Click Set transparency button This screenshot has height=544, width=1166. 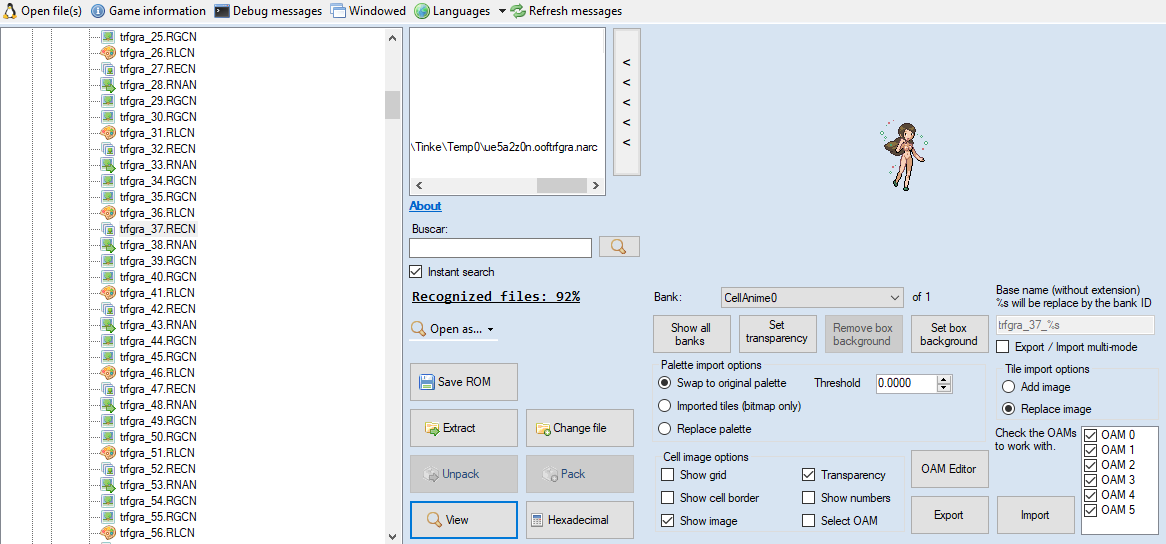point(778,334)
